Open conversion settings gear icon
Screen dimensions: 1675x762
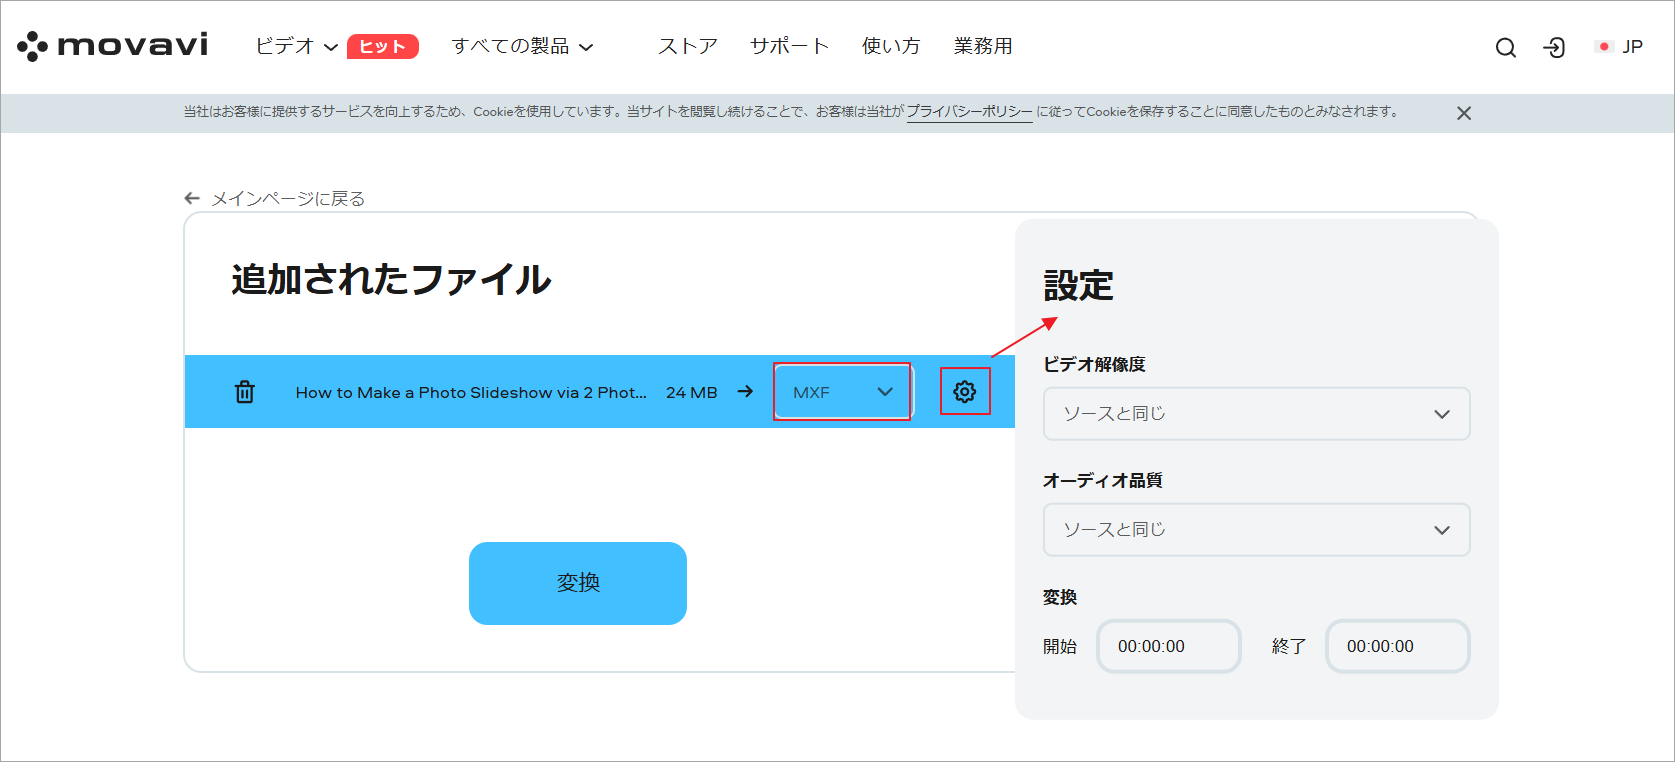click(x=965, y=392)
